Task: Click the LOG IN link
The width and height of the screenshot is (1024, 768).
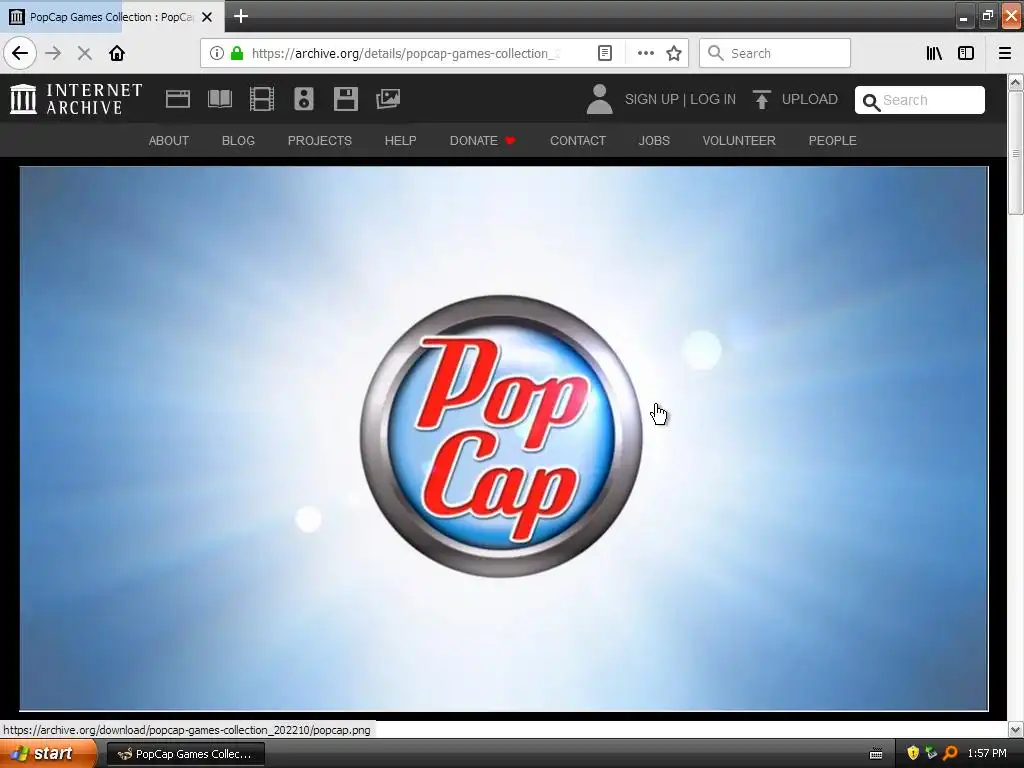Action: [x=713, y=99]
